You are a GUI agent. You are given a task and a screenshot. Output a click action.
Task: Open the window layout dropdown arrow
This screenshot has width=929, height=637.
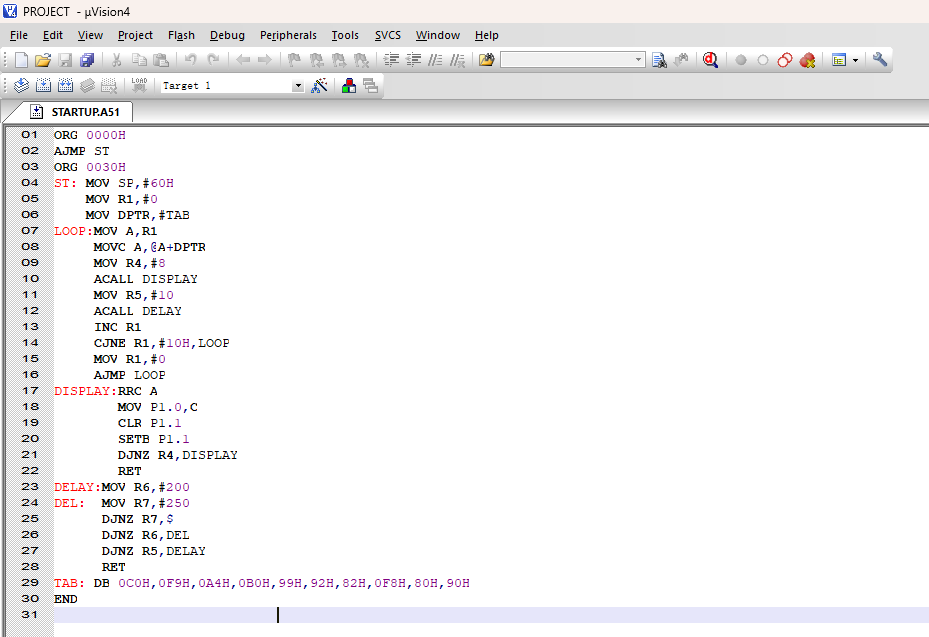[x=855, y=60]
